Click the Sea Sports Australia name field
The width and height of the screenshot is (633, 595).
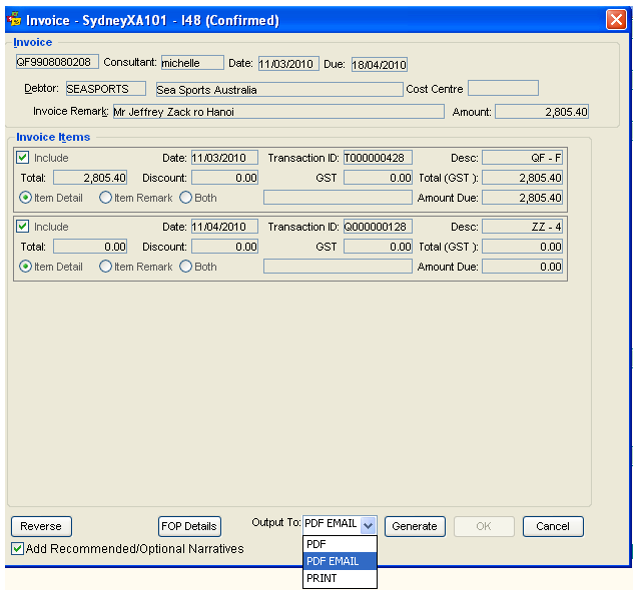coord(279,90)
